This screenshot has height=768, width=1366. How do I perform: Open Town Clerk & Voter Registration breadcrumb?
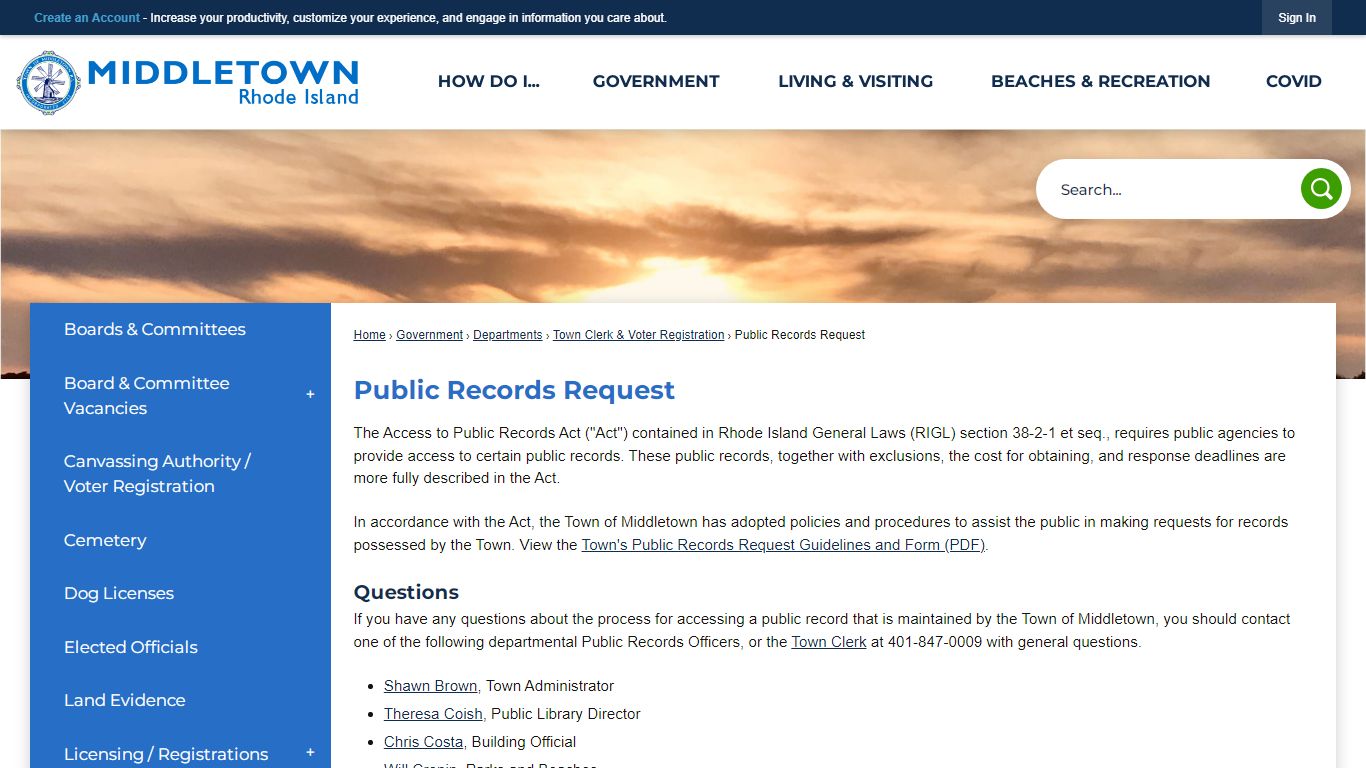tap(638, 335)
